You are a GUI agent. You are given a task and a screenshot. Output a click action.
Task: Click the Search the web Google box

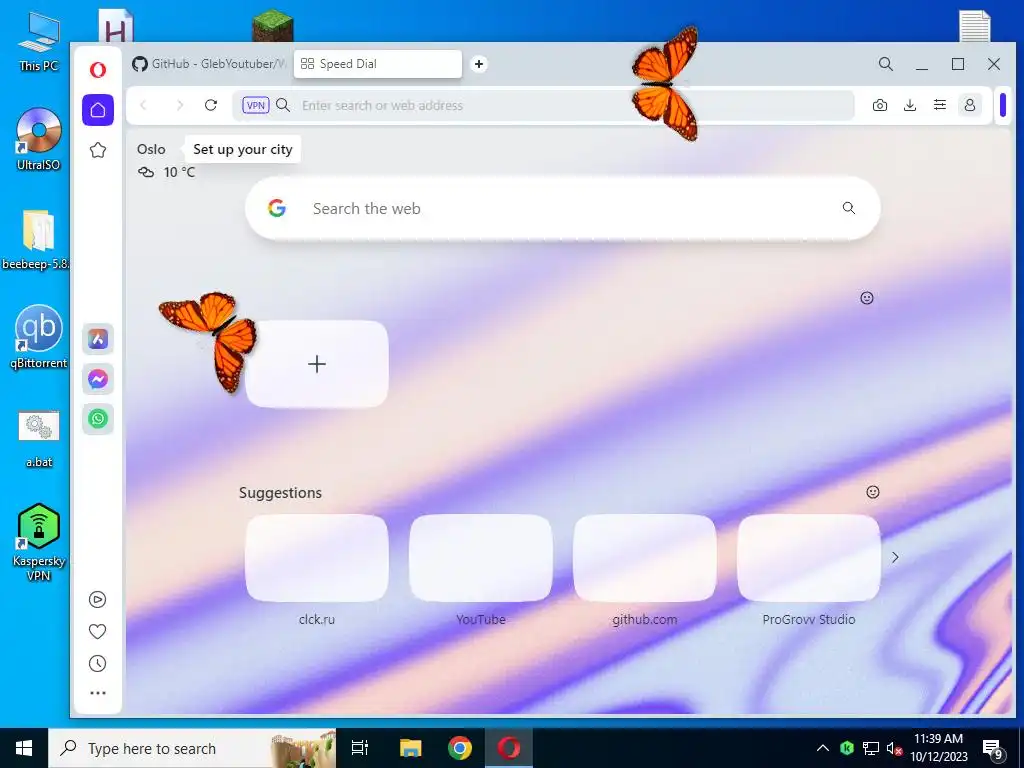click(x=562, y=208)
